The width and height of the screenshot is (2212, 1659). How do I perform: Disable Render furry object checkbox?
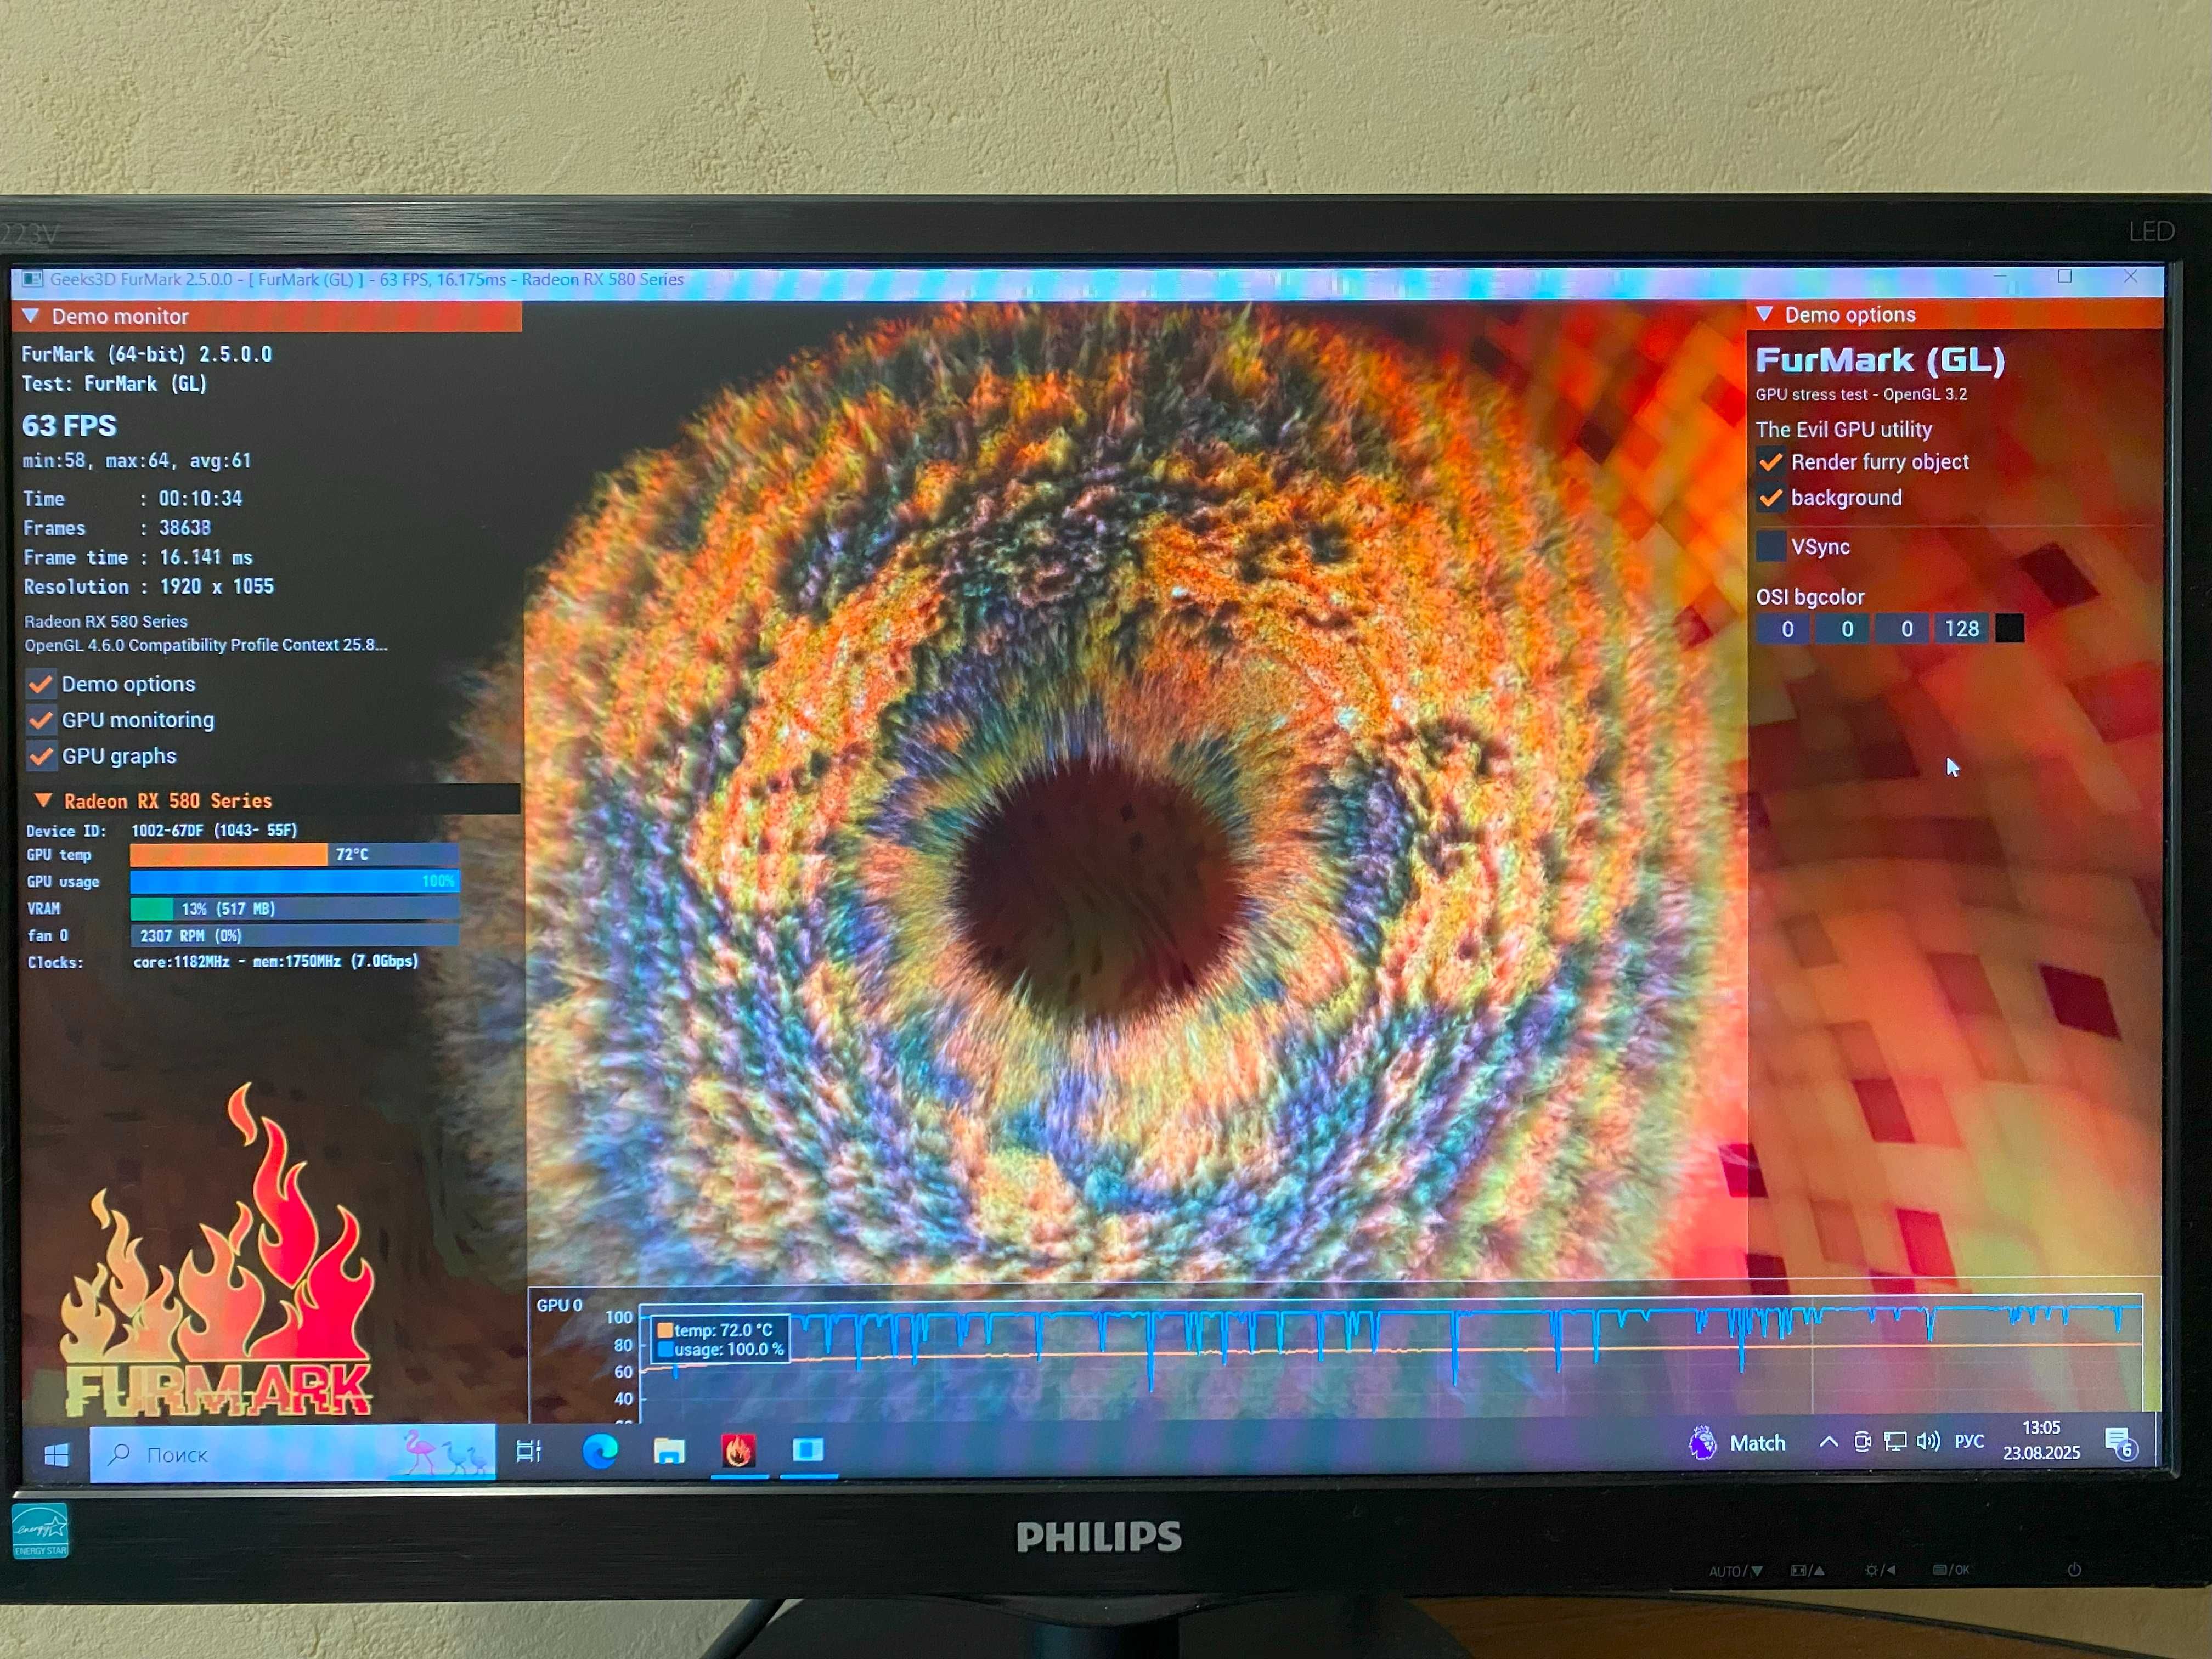(x=1770, y=462)
